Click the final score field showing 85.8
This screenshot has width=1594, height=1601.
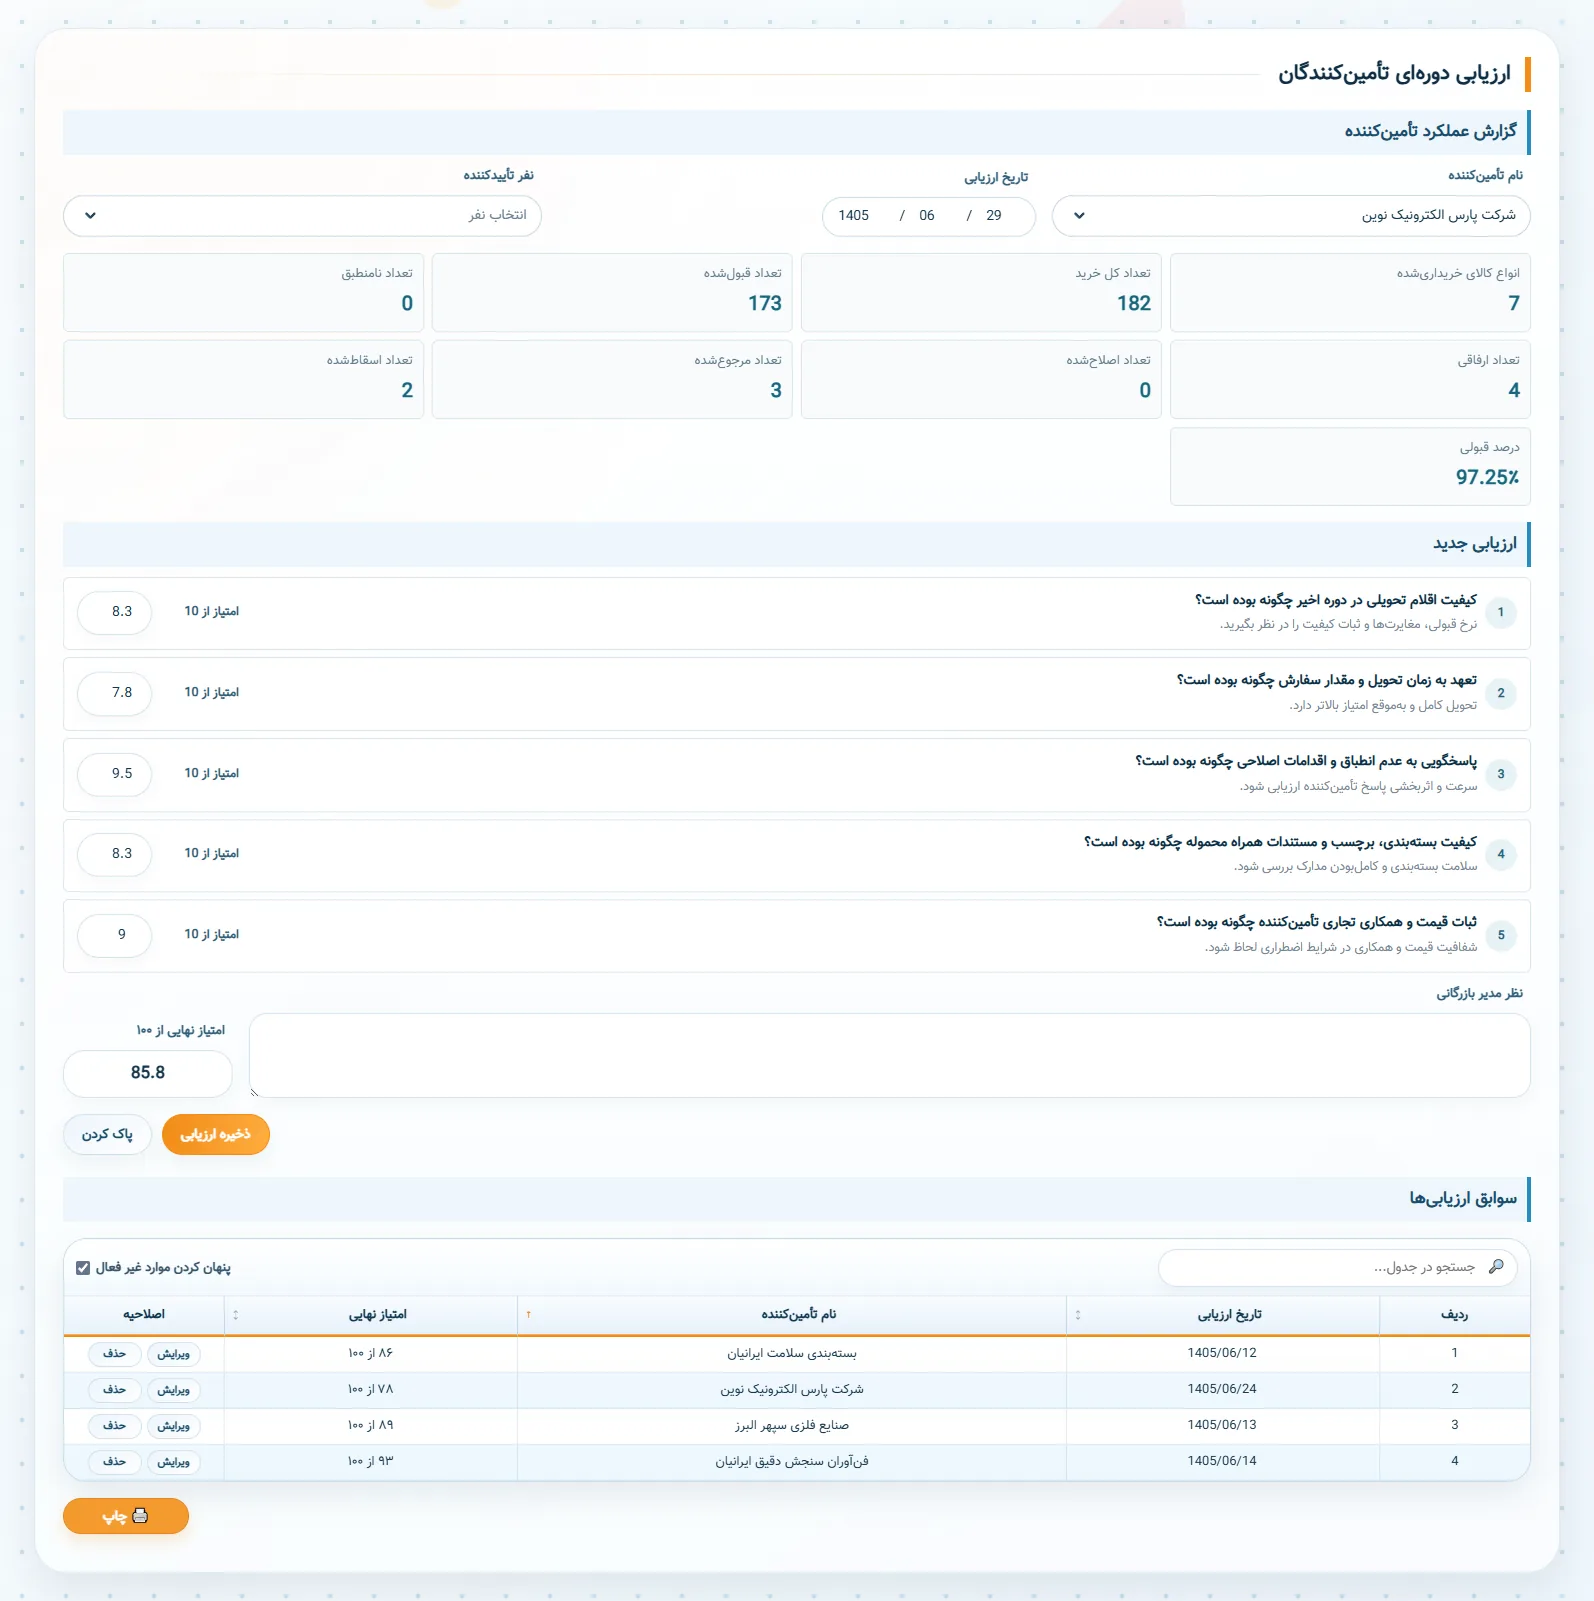pos(148,1073)
